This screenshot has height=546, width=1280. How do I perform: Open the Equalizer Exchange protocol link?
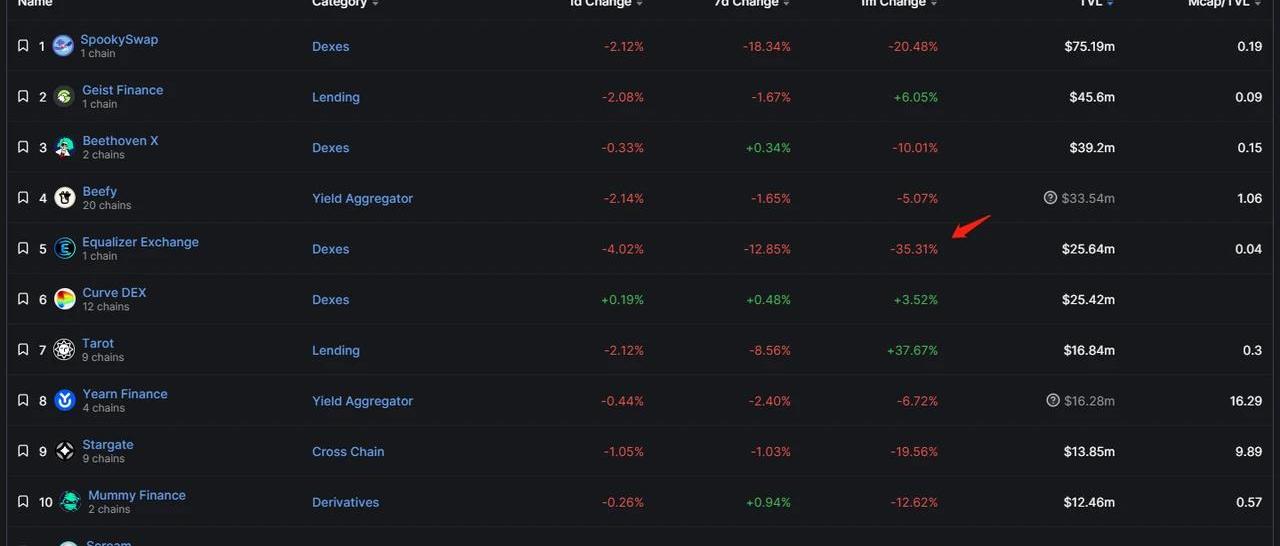140,242
